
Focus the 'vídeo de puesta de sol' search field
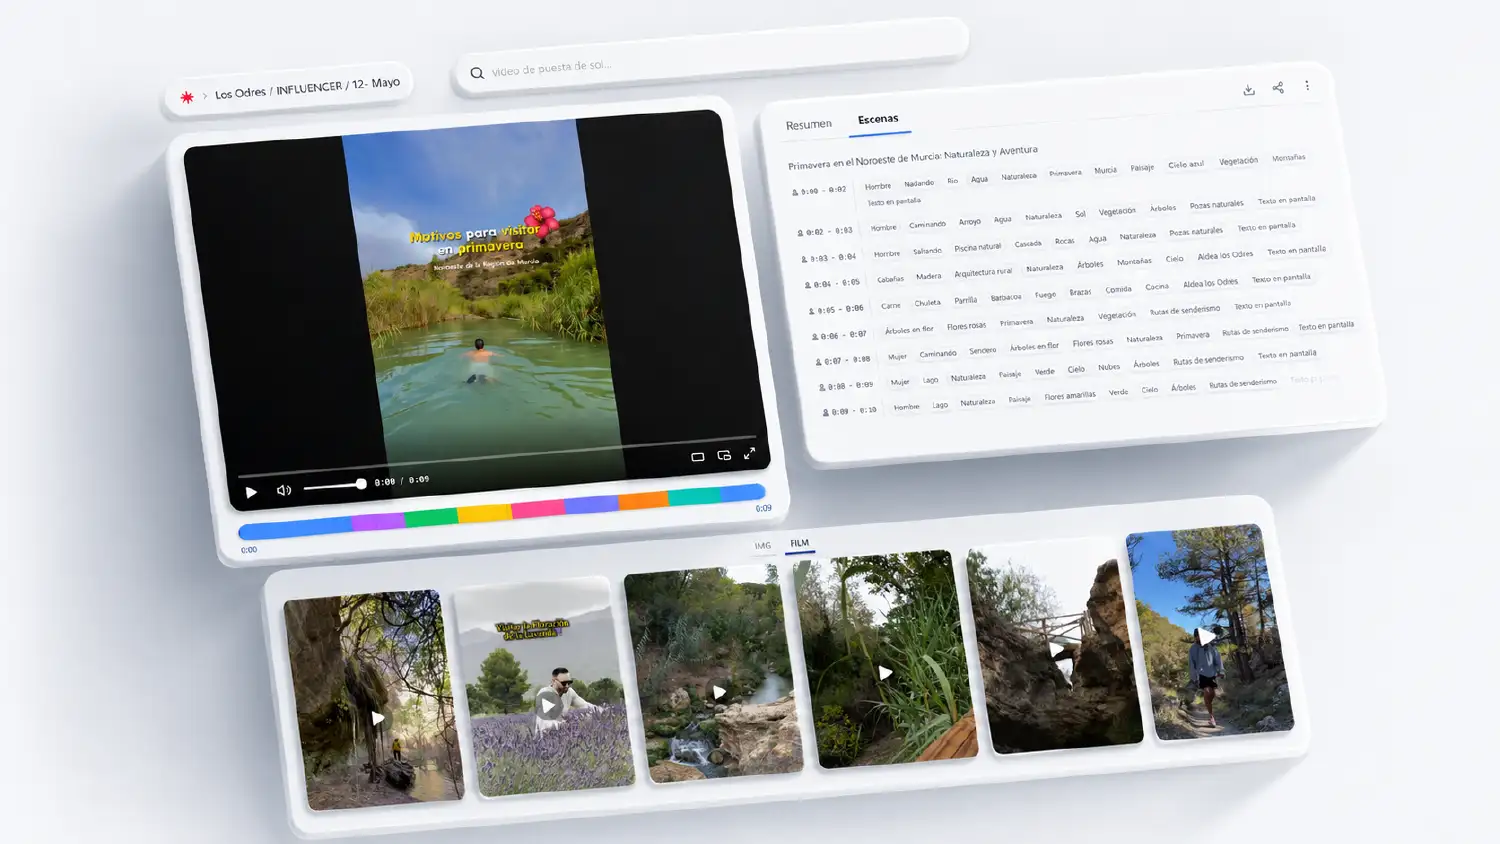(710, 56)
